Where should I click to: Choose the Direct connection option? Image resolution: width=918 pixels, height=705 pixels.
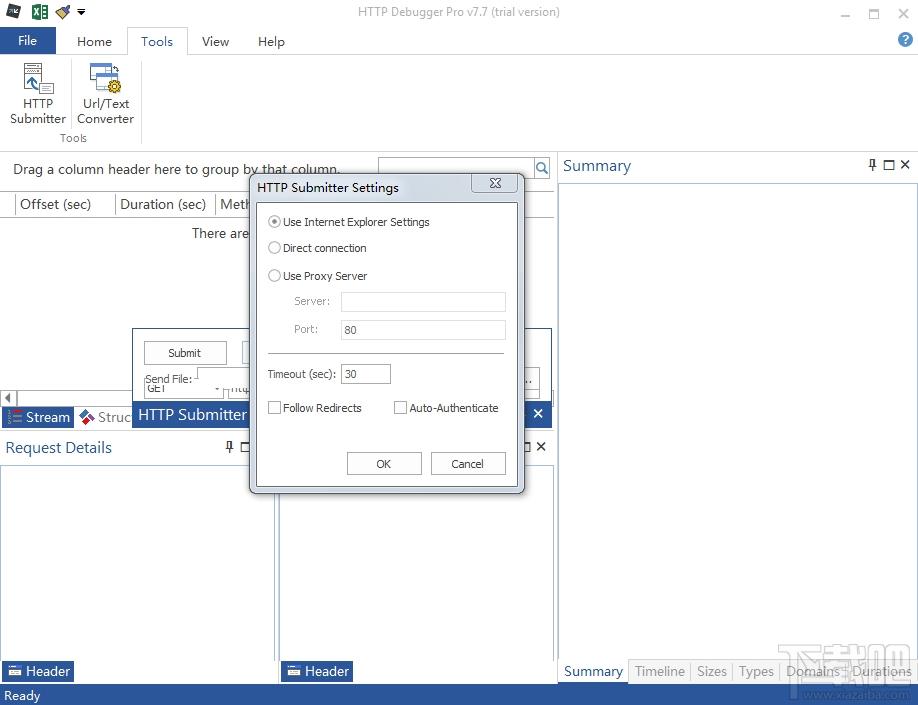tap(317, 248)
